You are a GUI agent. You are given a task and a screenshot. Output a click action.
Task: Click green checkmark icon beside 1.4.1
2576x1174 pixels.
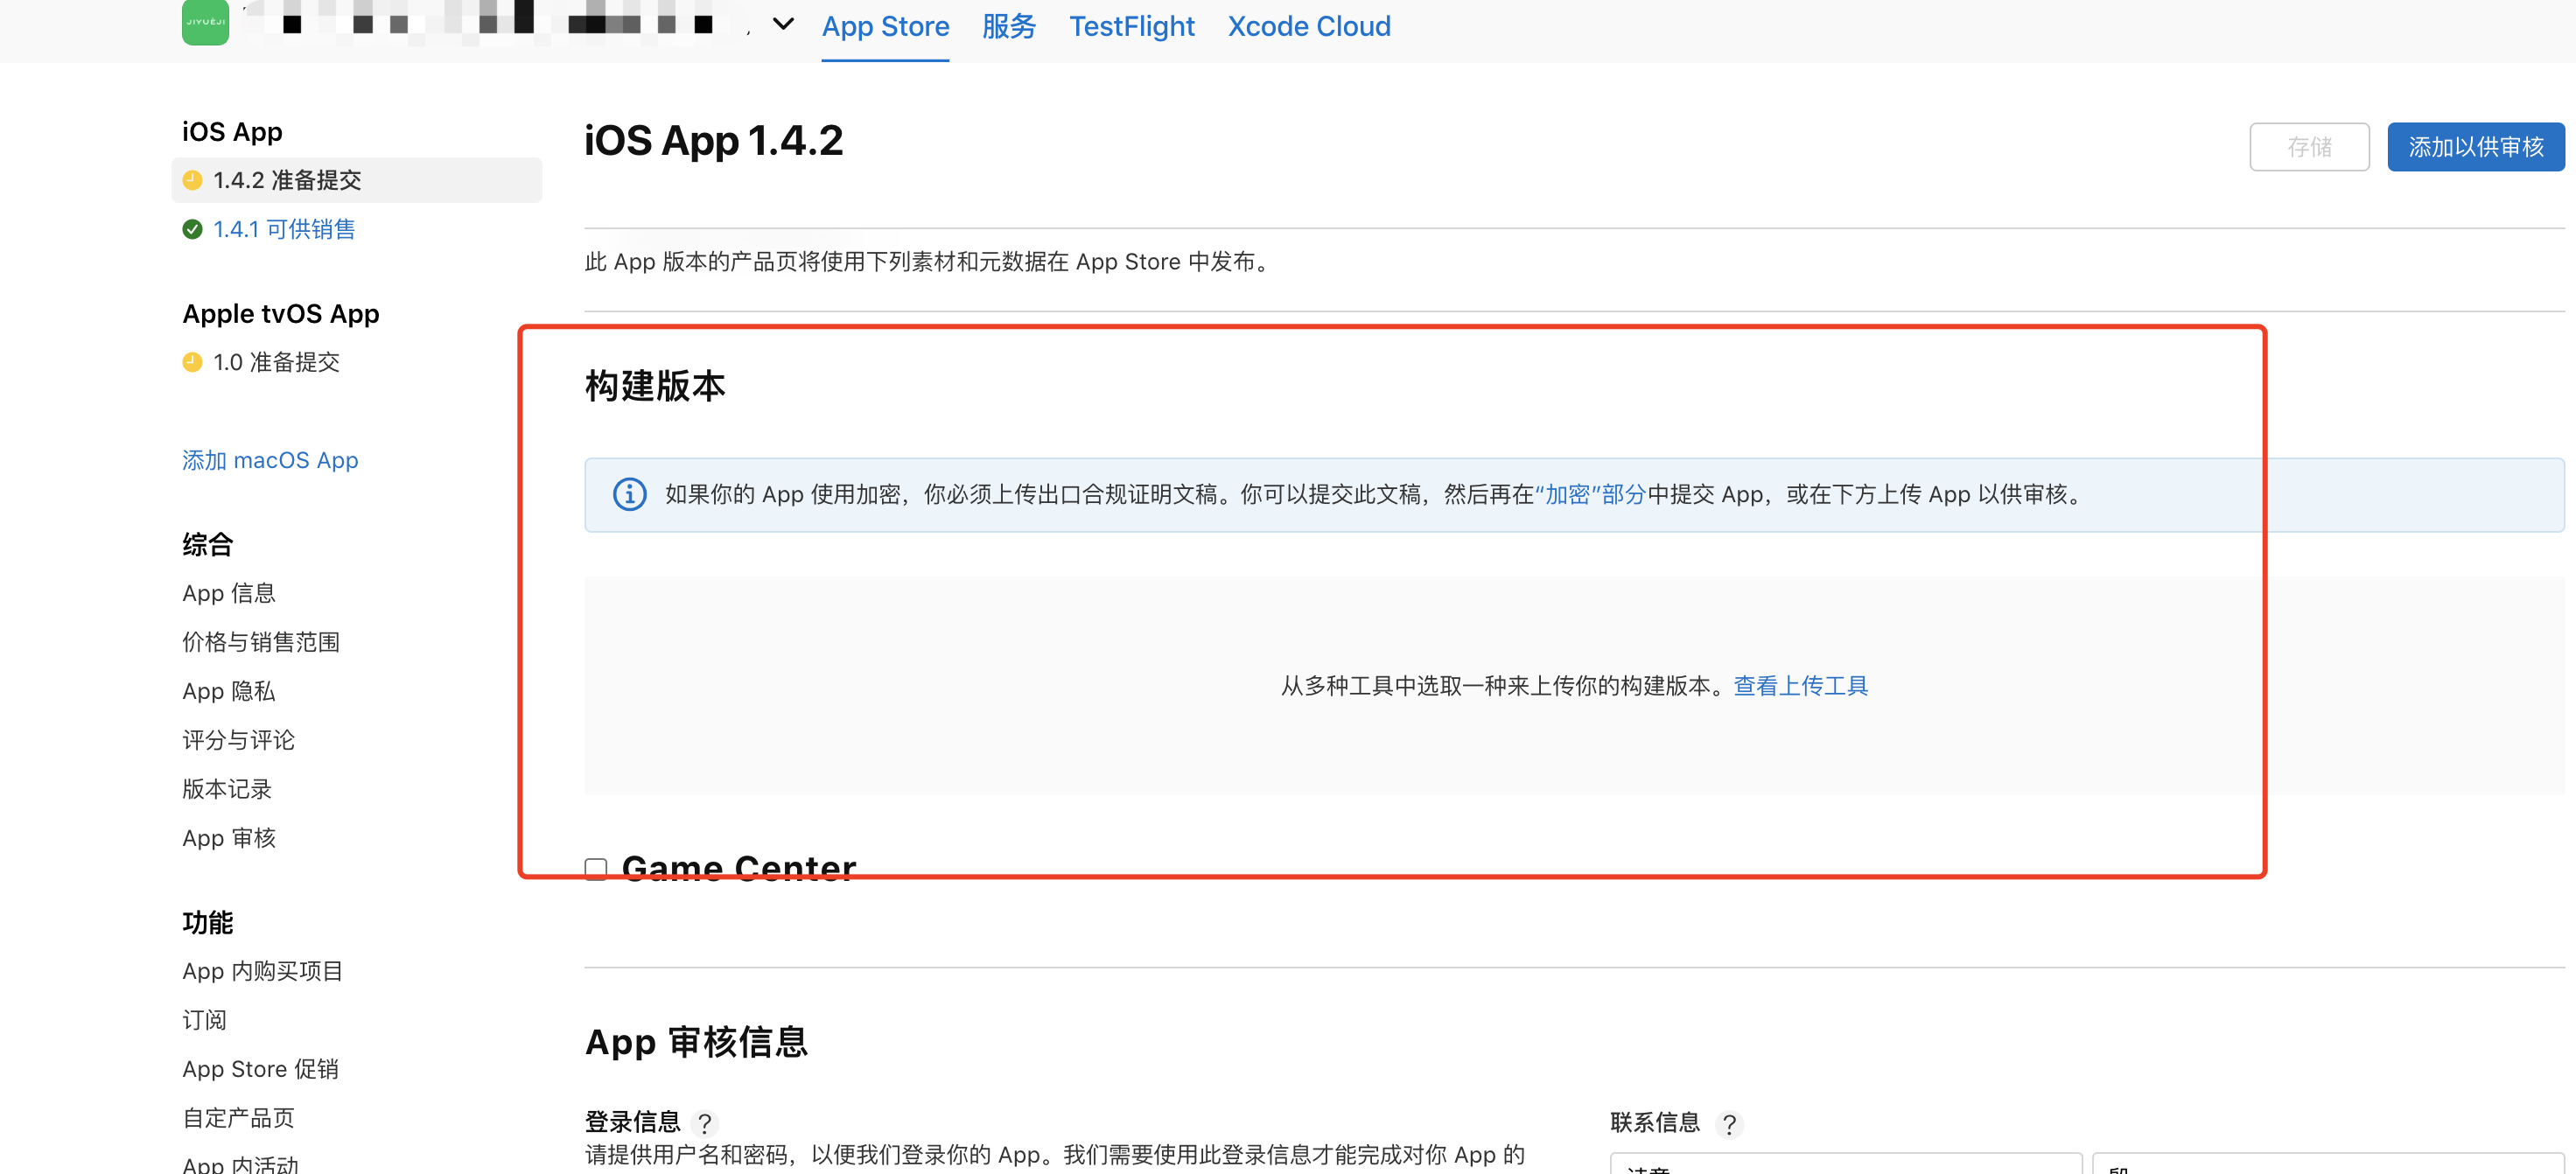[193, 229]
